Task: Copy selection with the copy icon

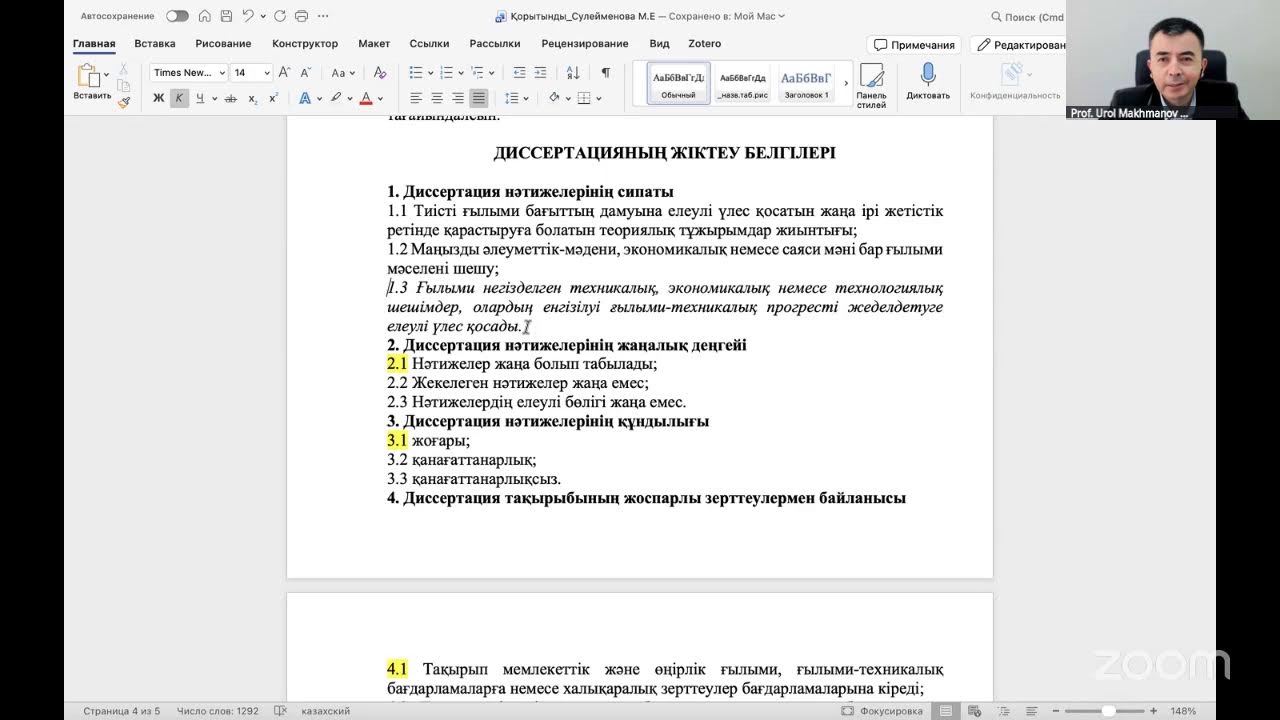Action: (x=123, y=85)
